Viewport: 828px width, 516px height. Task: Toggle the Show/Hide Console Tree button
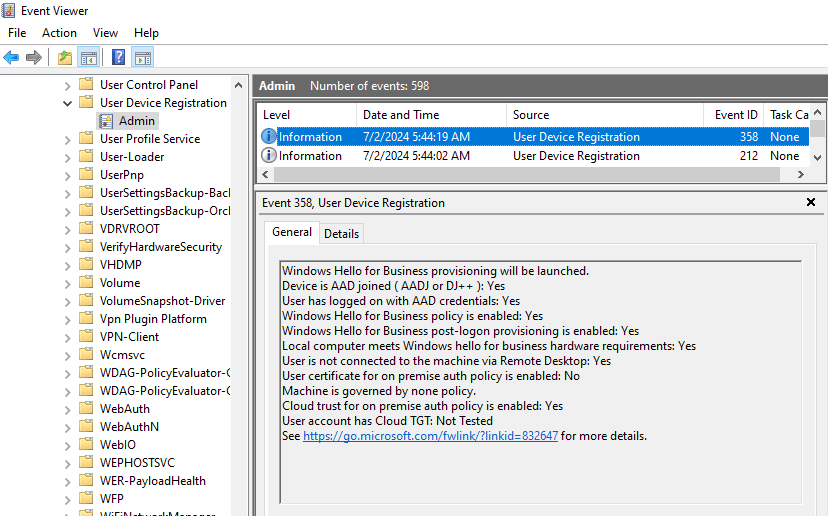89,57
